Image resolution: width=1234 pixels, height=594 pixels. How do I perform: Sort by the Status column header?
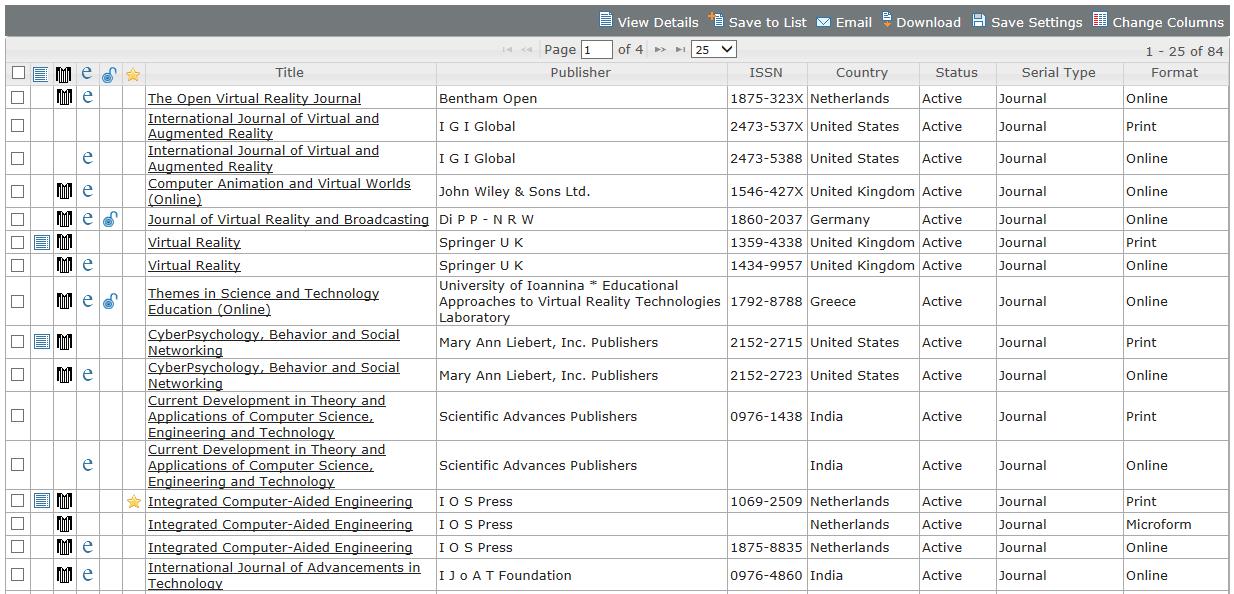(956, 73)
